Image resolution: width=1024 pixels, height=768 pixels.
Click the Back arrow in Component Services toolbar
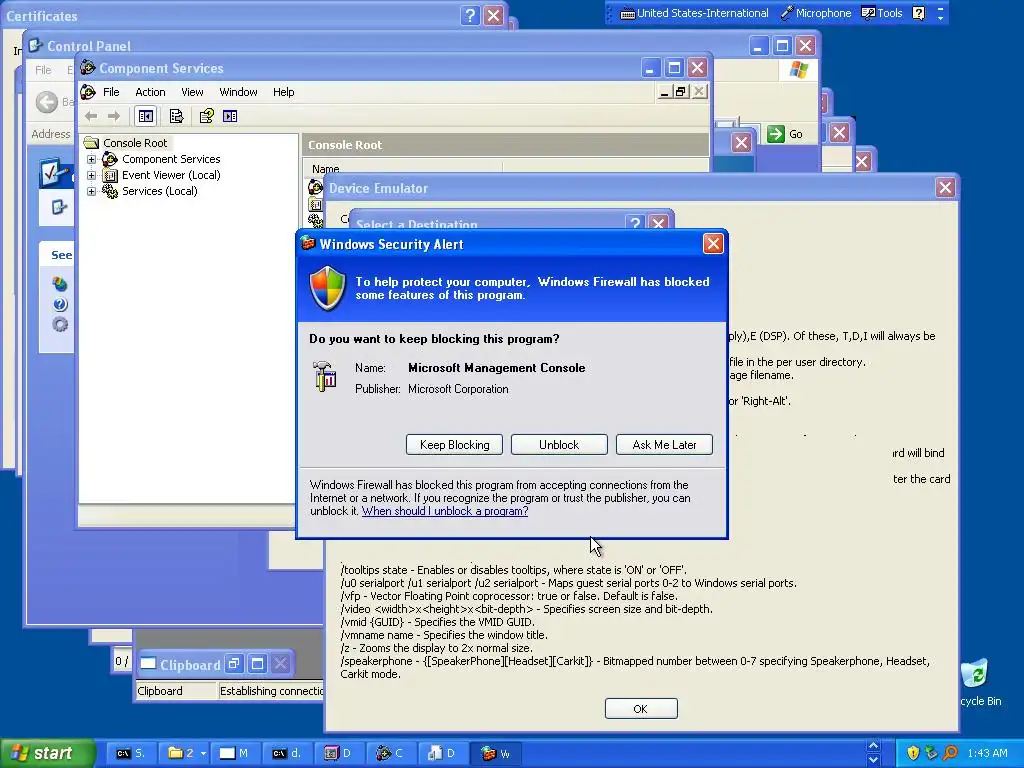[x=91, y=116]
